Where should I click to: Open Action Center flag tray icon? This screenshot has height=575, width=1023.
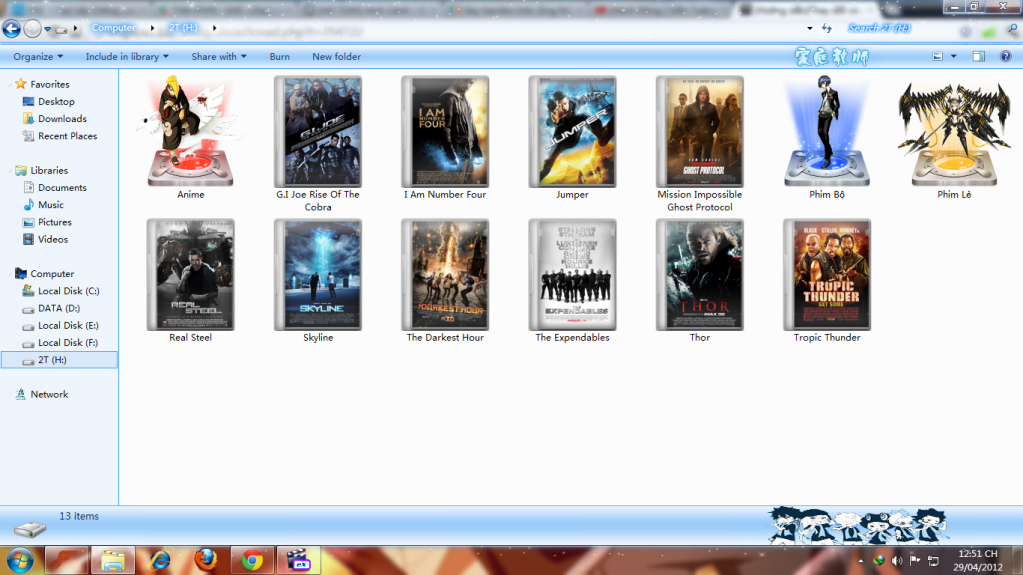pos(915,561)
